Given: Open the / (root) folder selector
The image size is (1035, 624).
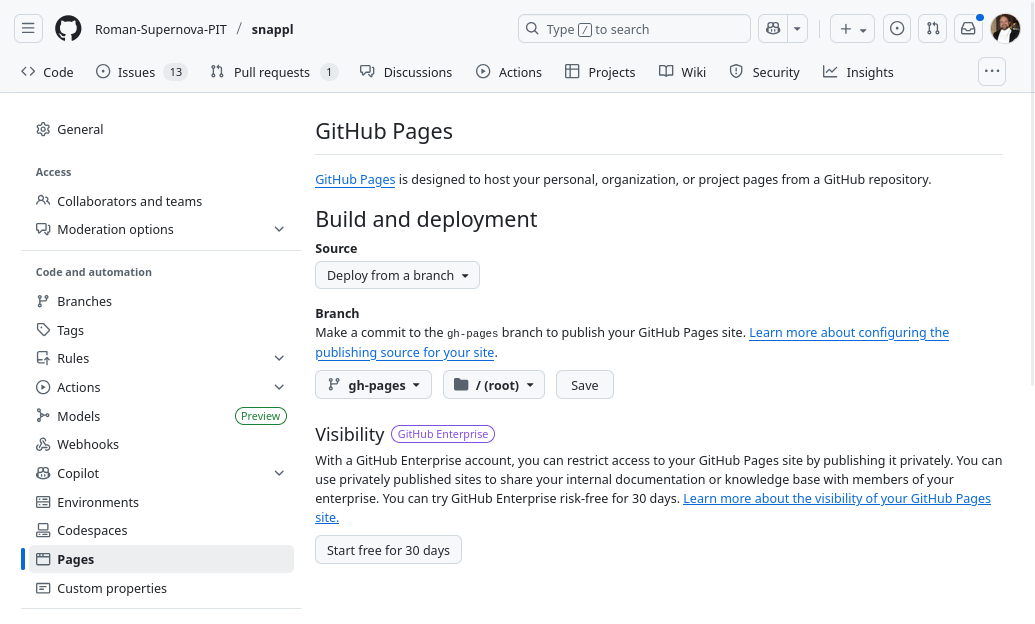Looking at the screenshot, I should click(494, 385).
